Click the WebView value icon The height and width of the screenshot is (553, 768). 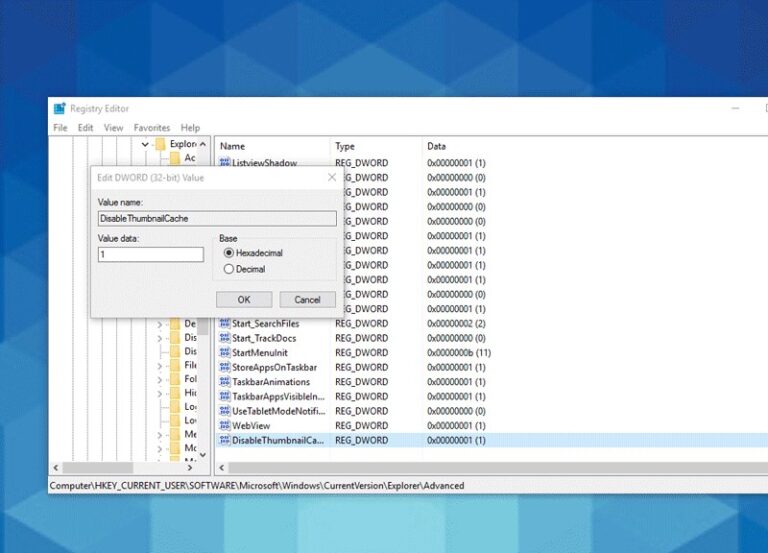pyautogui.click(x=224, y=426)
